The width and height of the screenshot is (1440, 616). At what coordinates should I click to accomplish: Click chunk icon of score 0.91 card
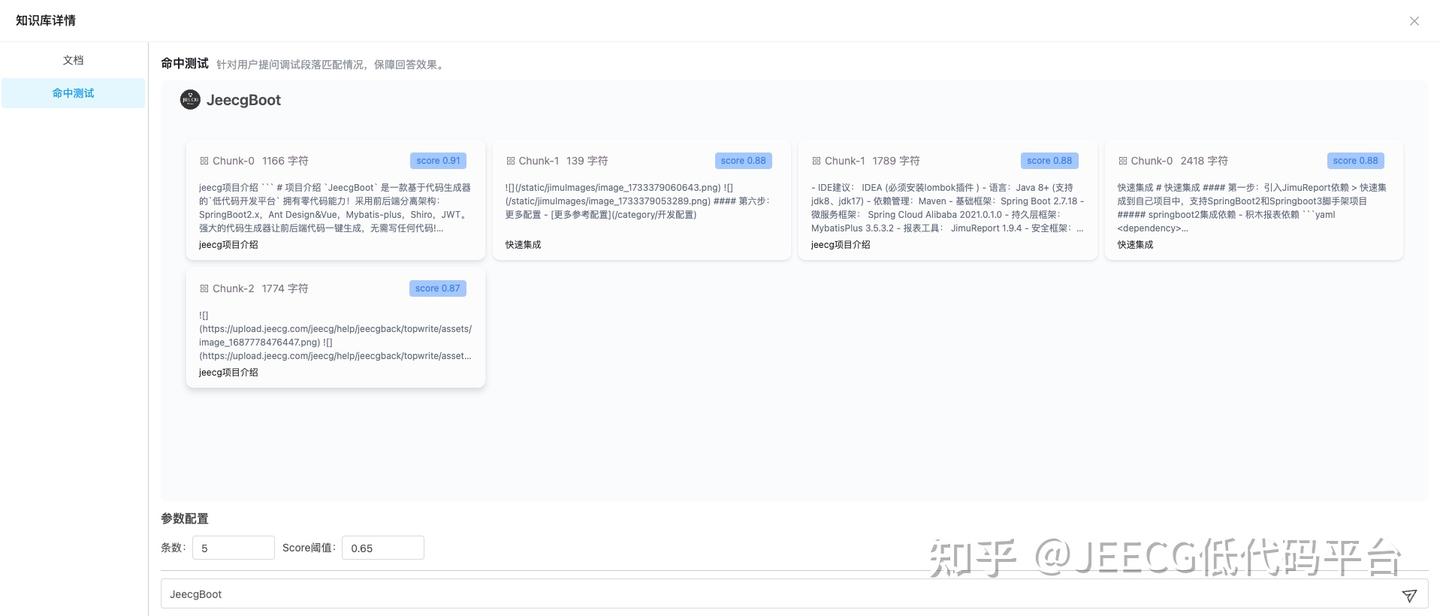pyautogui.click(x=204, y=161)
